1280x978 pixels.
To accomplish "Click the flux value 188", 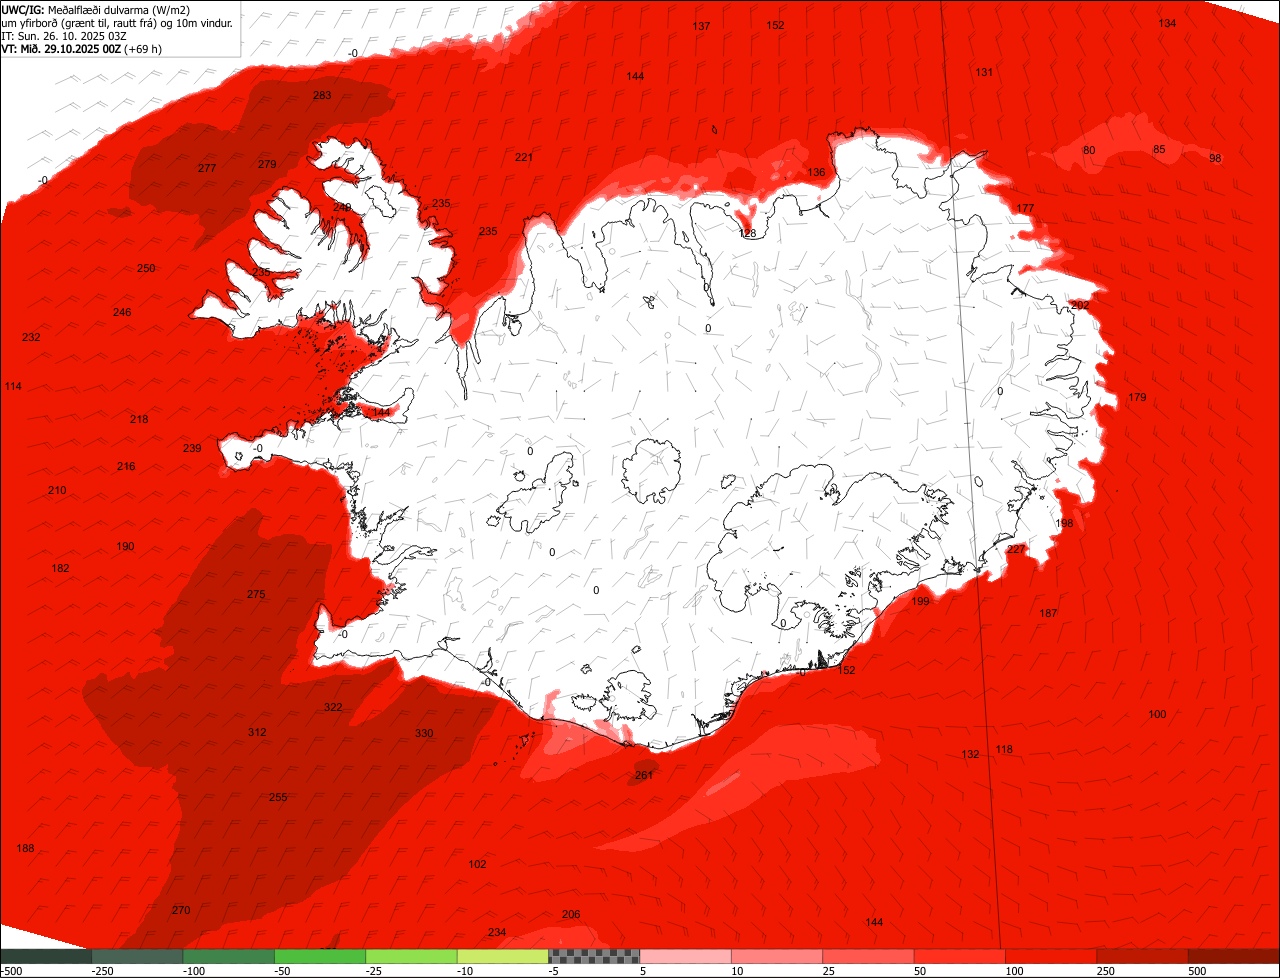I will tap(25, 848).
